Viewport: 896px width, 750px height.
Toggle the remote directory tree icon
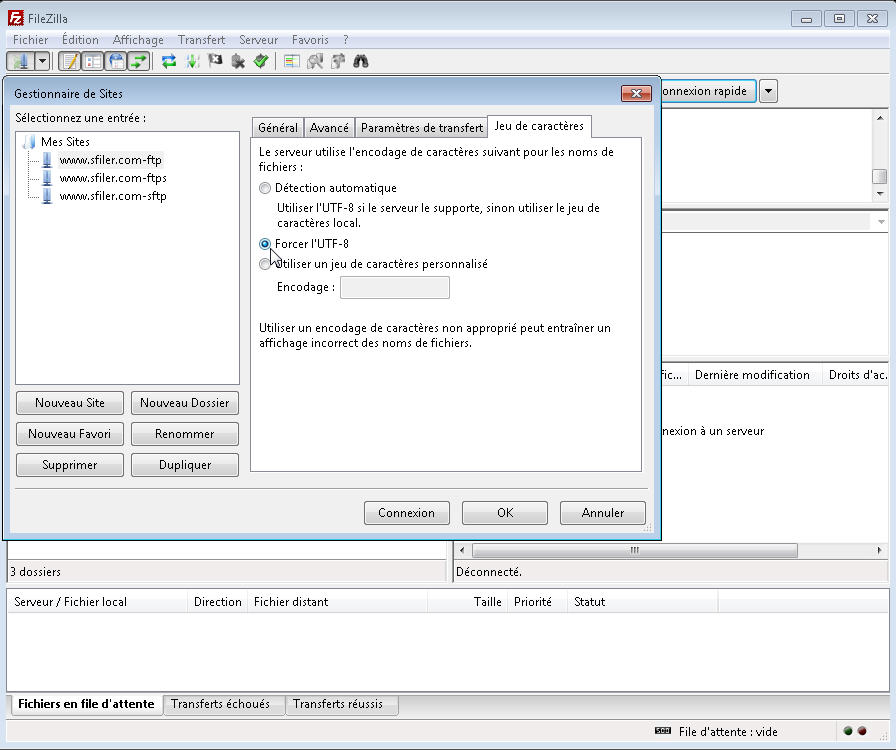(x=116, y=61)
